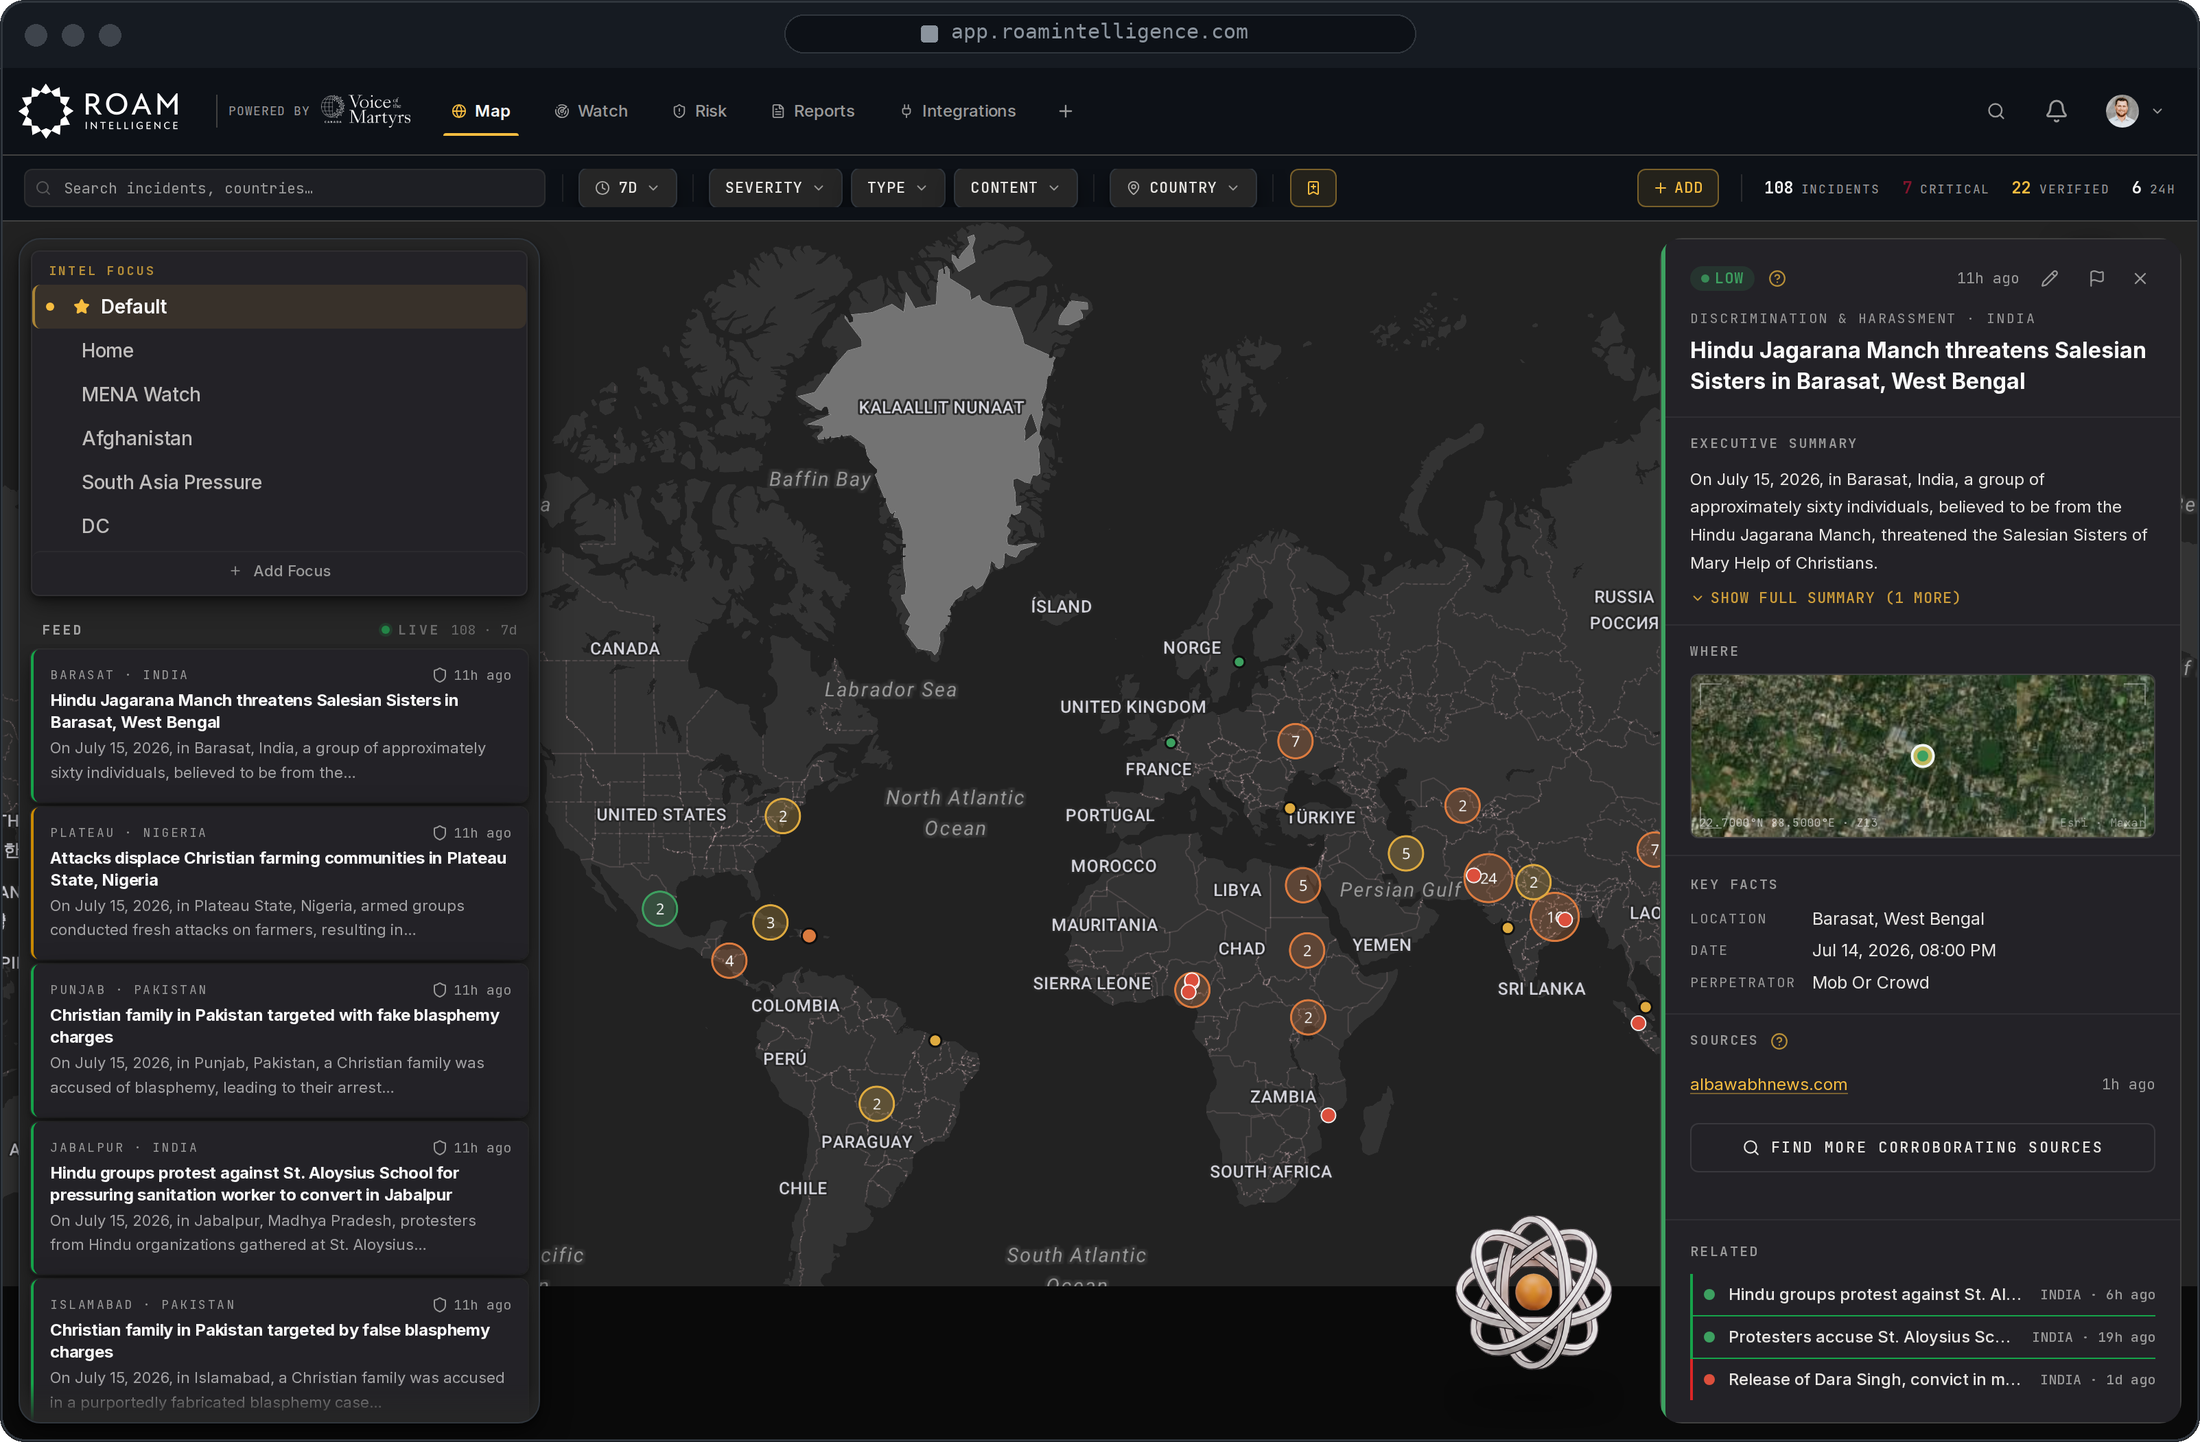Click the saved bookmark filter icon

tap(1313, 188)
